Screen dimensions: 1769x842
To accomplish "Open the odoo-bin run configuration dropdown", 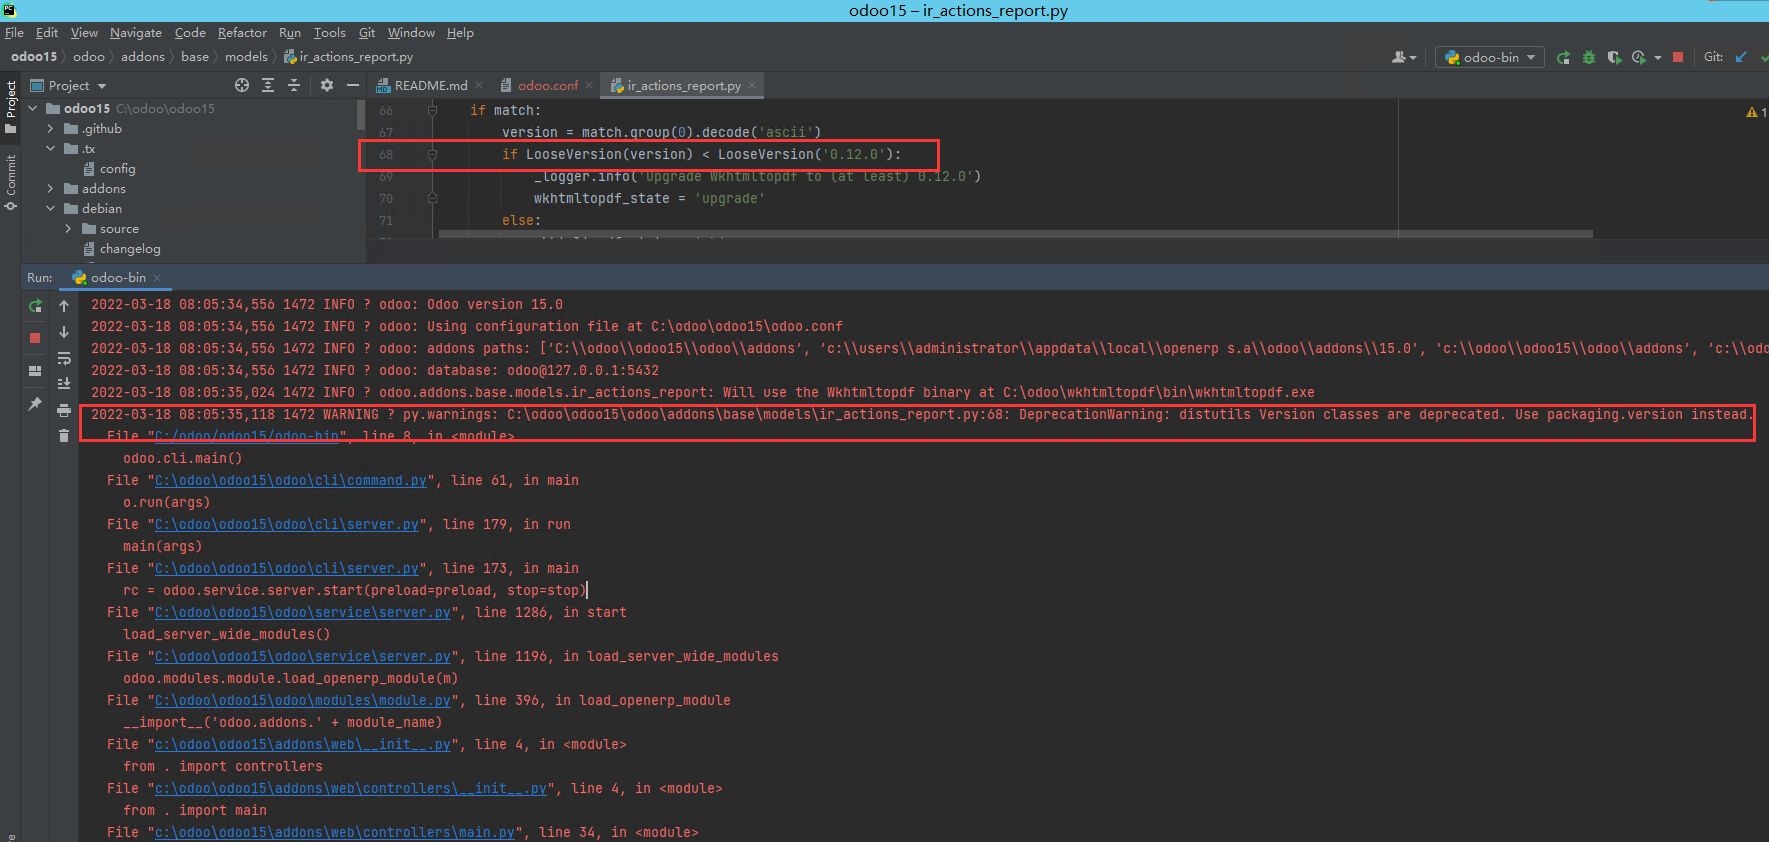I will [x=1490, y=57].
